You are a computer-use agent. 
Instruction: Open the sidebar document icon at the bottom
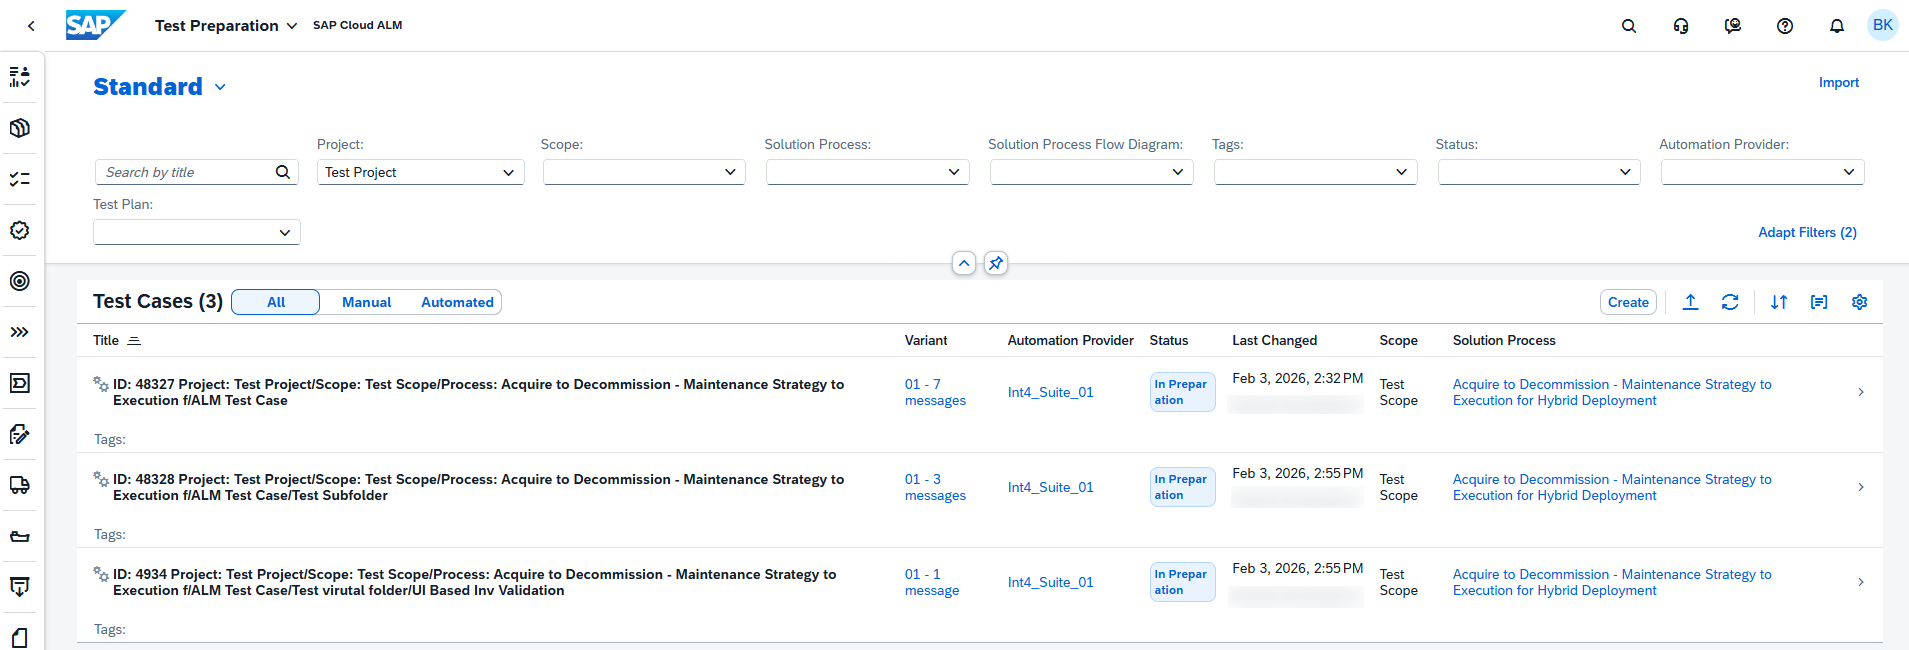(x=20, y=637)
